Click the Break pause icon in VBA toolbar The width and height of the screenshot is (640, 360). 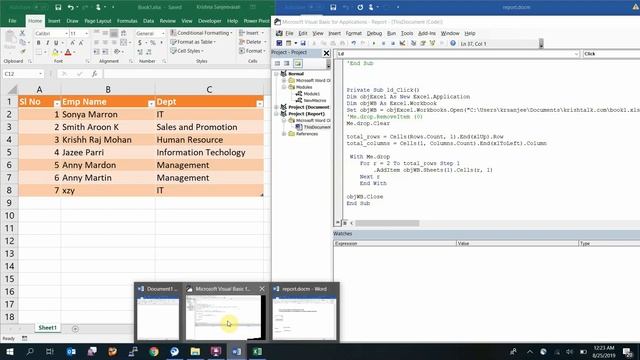pos(383,43)
